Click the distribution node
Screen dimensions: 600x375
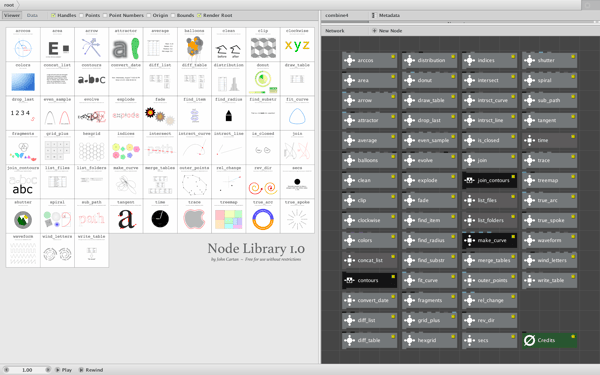429,60
